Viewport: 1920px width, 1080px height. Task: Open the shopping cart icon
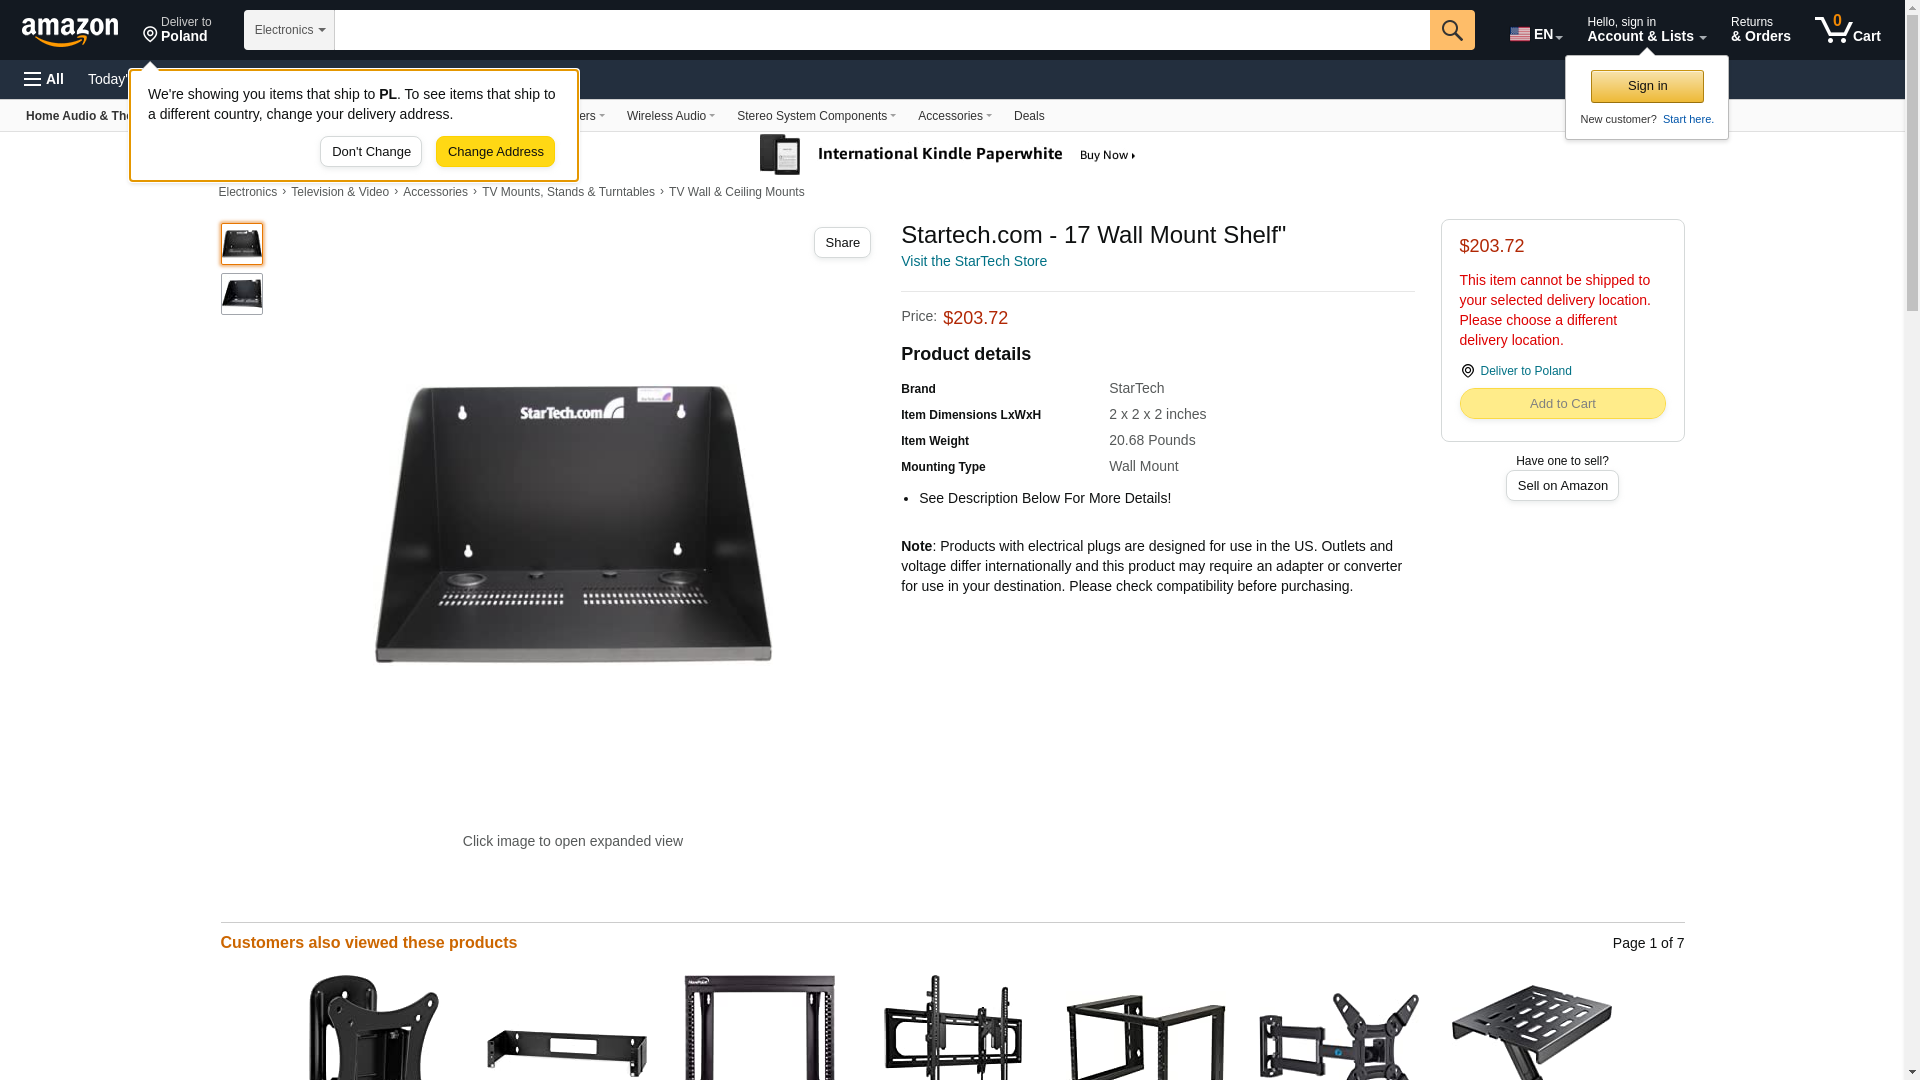(1848, 29)
